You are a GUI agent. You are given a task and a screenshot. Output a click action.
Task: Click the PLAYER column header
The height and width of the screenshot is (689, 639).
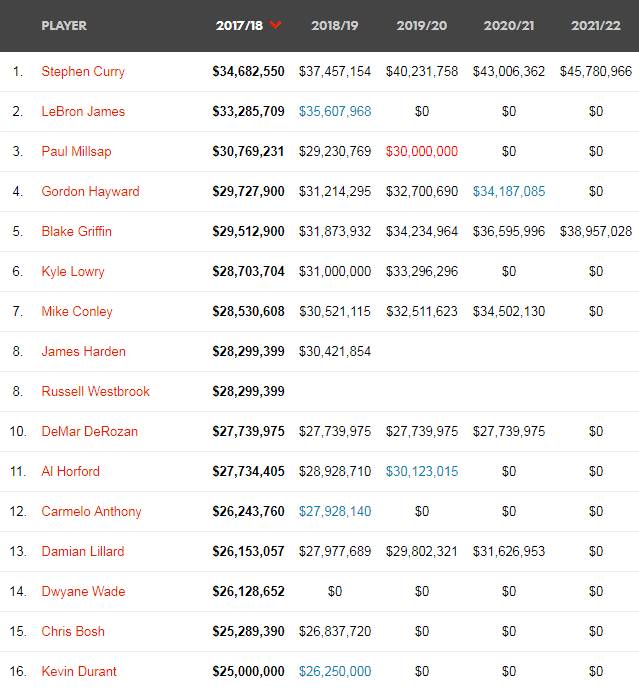tap(64, 25)
